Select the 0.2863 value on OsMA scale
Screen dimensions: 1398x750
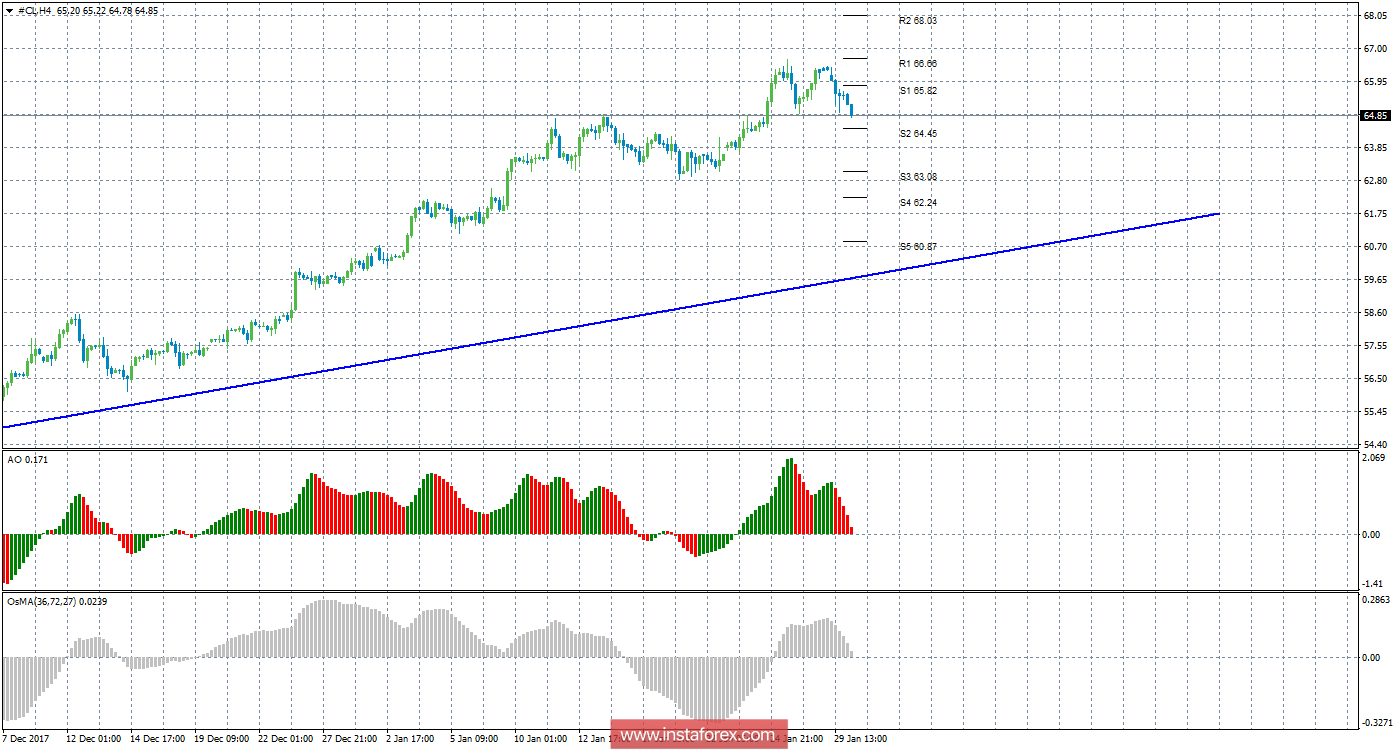pyautogui.click(x=1377, y=600)
